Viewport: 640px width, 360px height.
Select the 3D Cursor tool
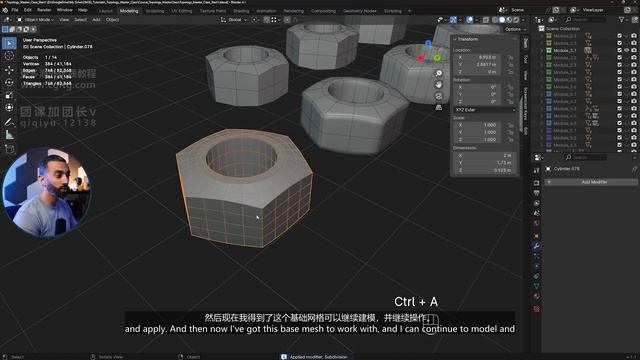pyautogui.click(x=9, y=56)
